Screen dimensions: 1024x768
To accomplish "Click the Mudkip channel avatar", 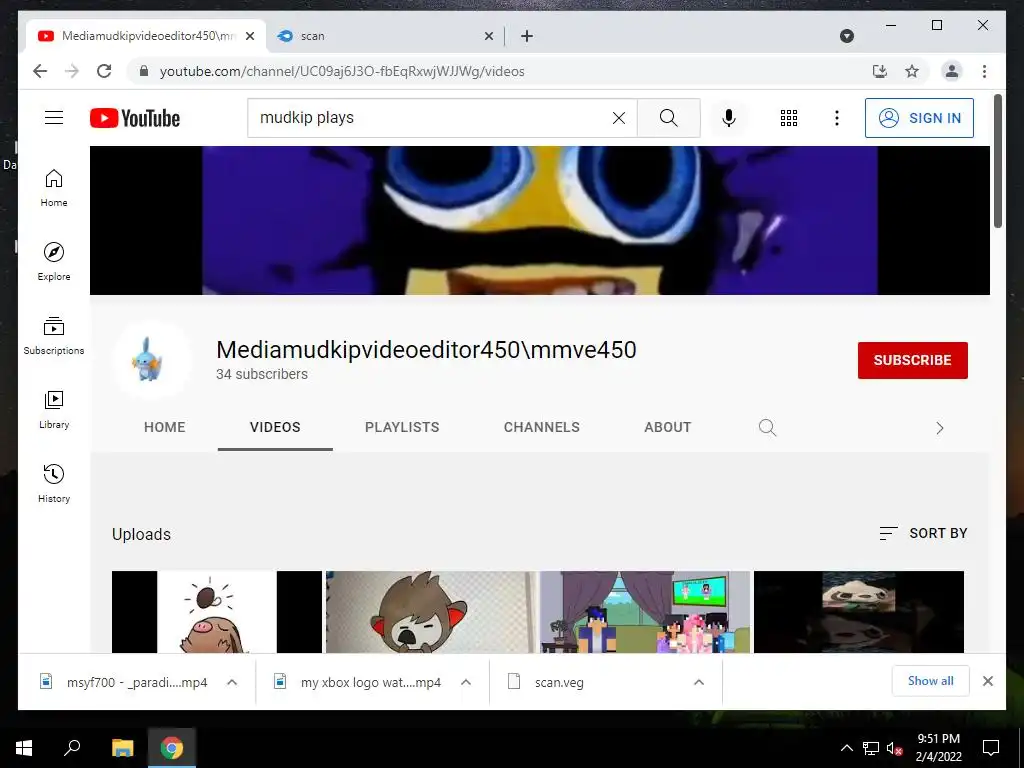I will pyautogui.click(x=152, y=360).
